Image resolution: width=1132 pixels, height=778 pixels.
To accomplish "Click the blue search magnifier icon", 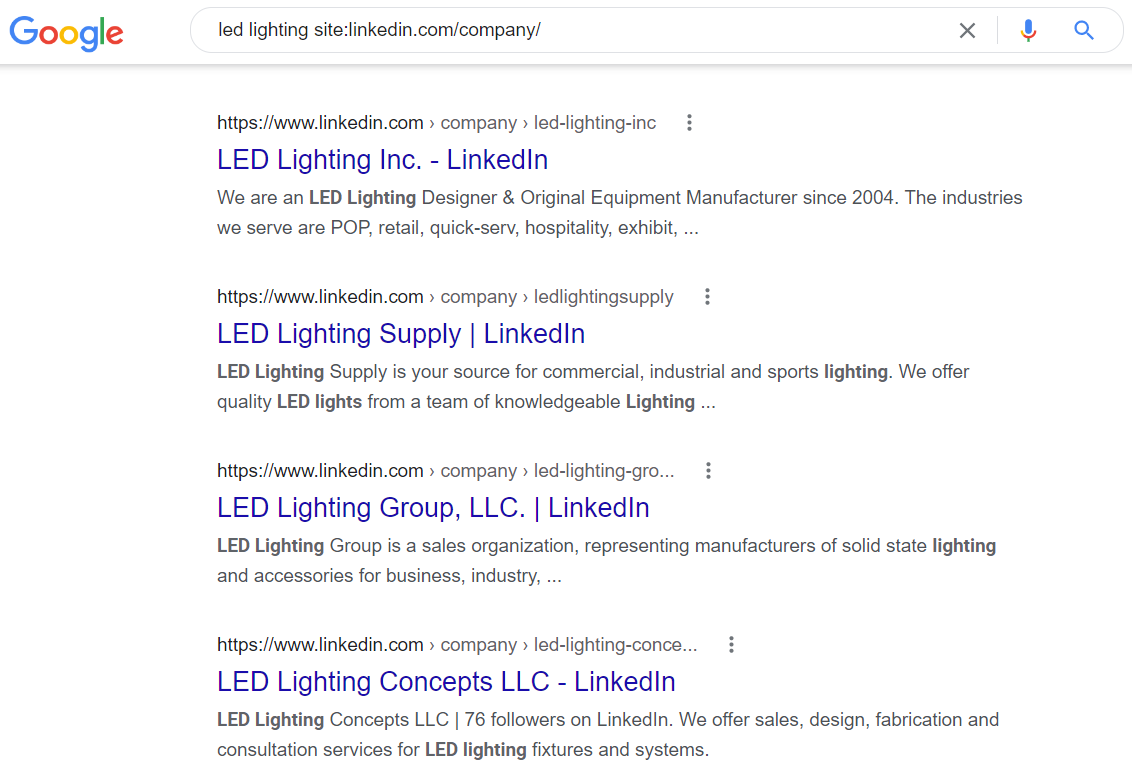I will click(1084, 31).
